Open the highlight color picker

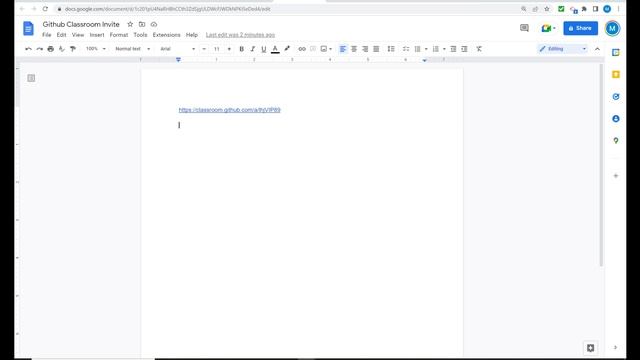pyautogui.click(x=287, y=49)
